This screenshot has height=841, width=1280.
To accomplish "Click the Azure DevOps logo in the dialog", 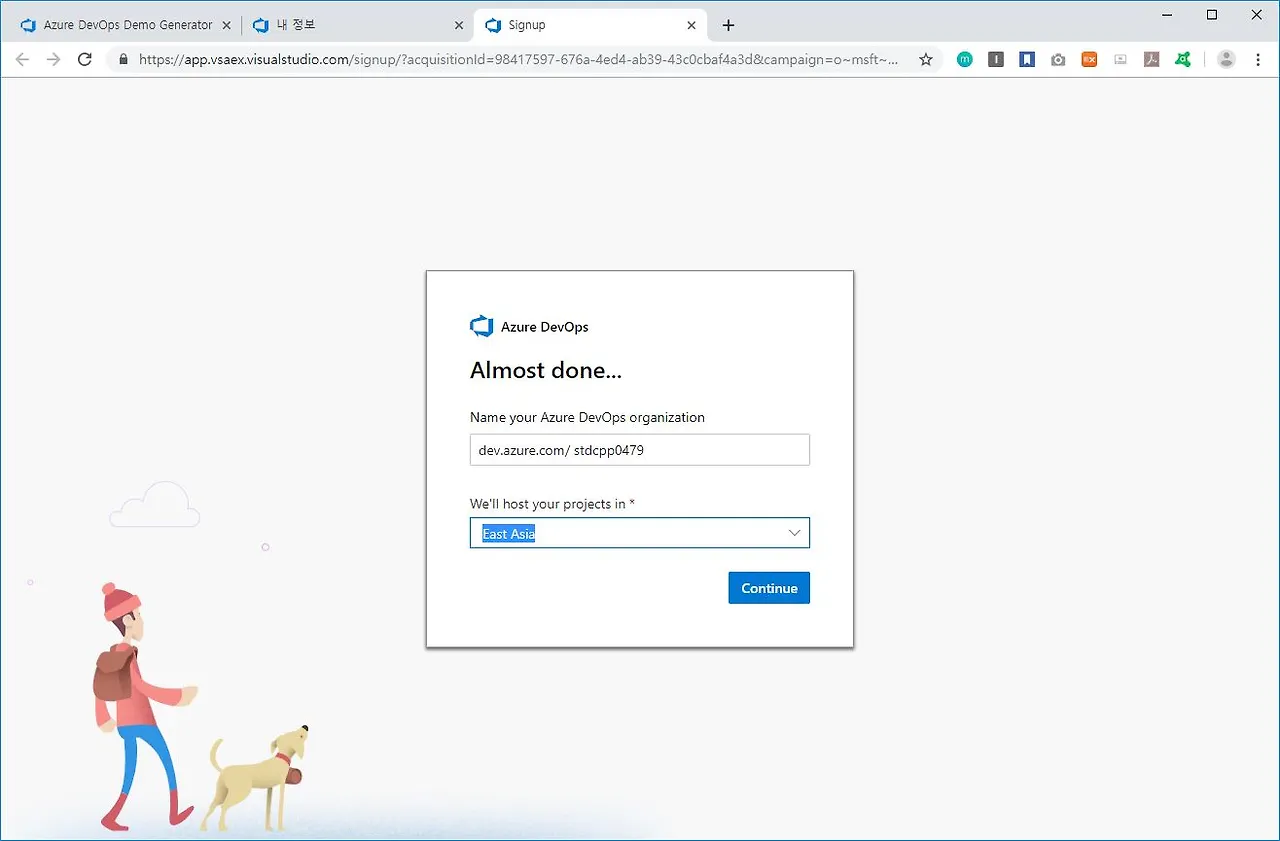I will pos(481,325).
